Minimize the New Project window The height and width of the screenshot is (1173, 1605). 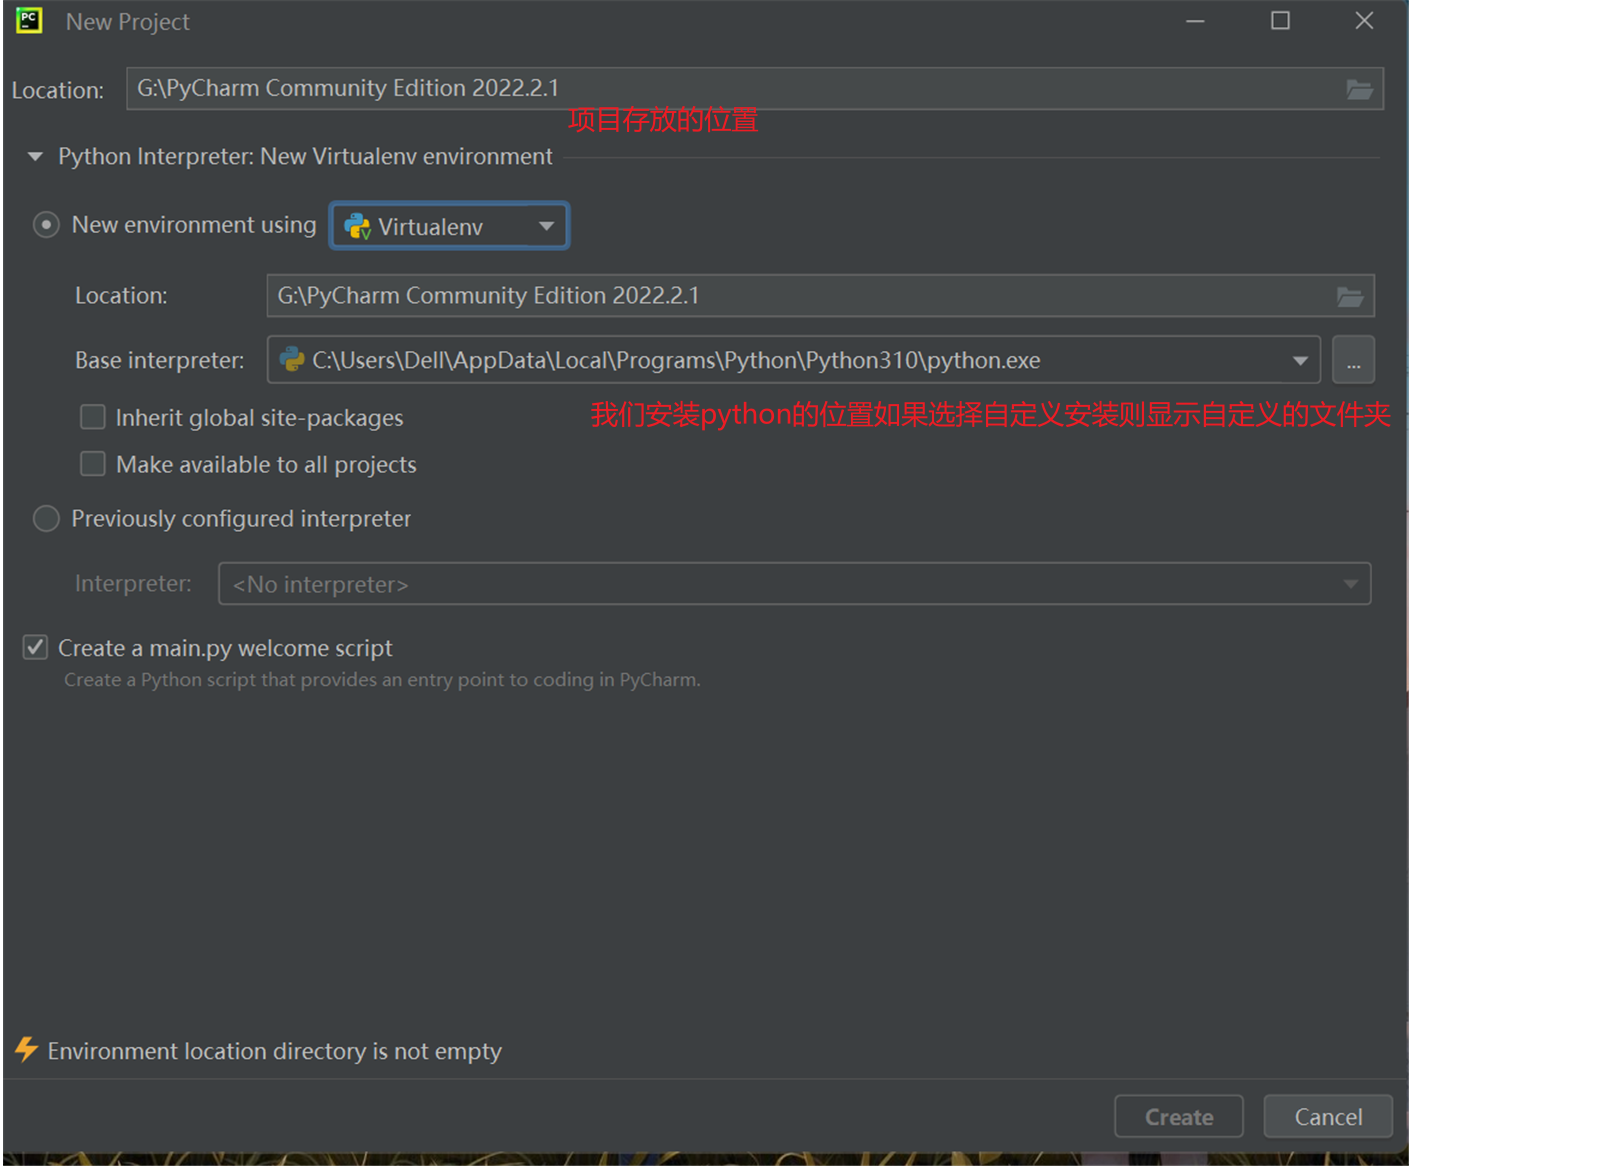point(1194,21)
